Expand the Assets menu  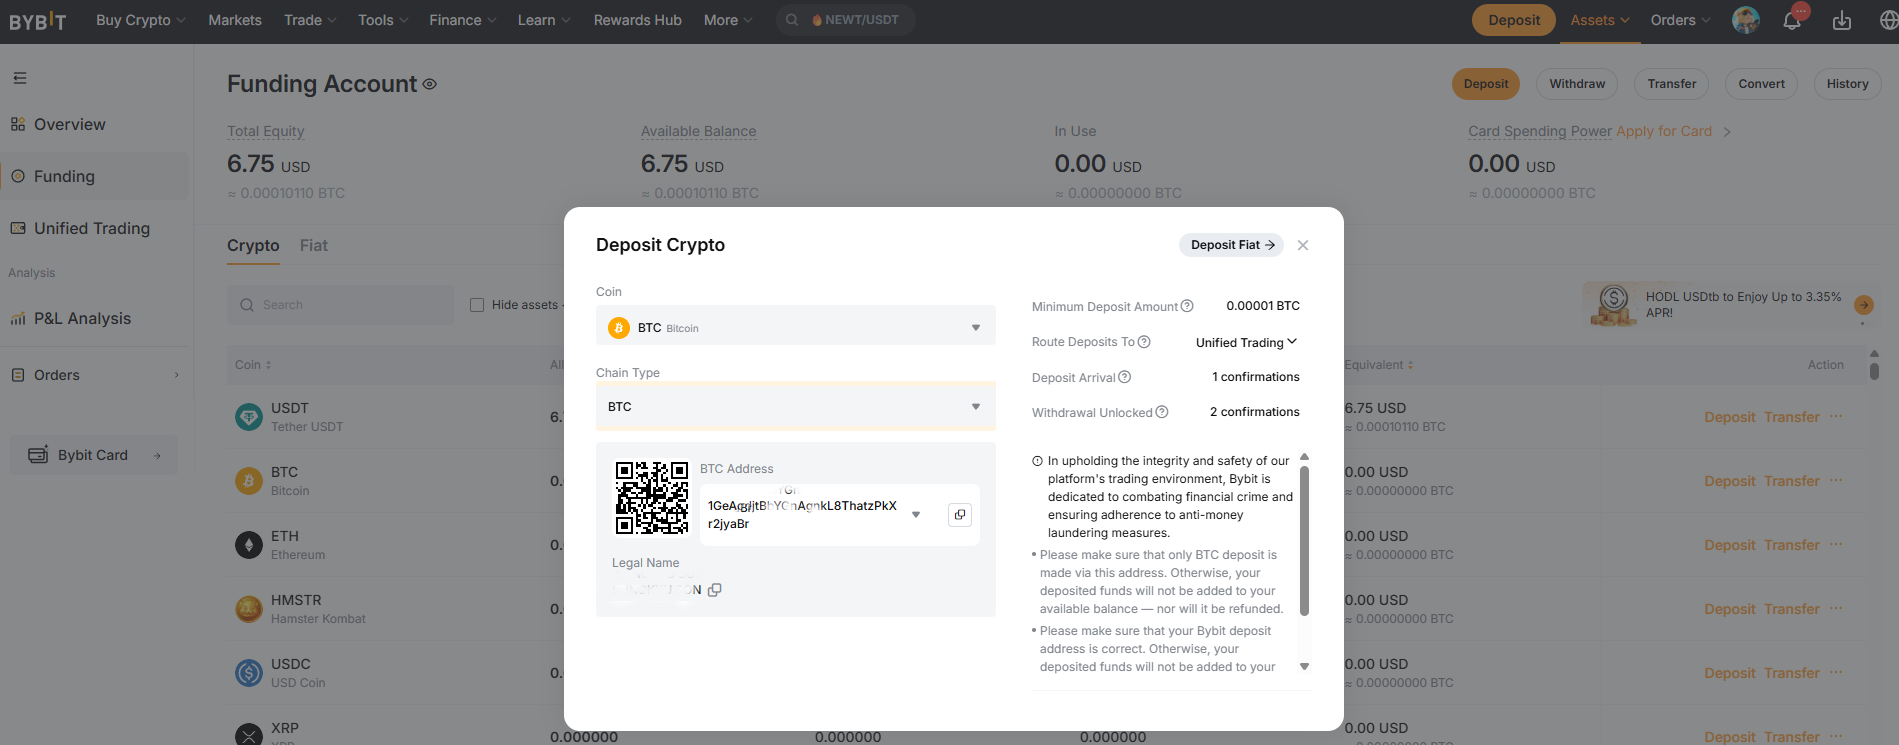1600,20
